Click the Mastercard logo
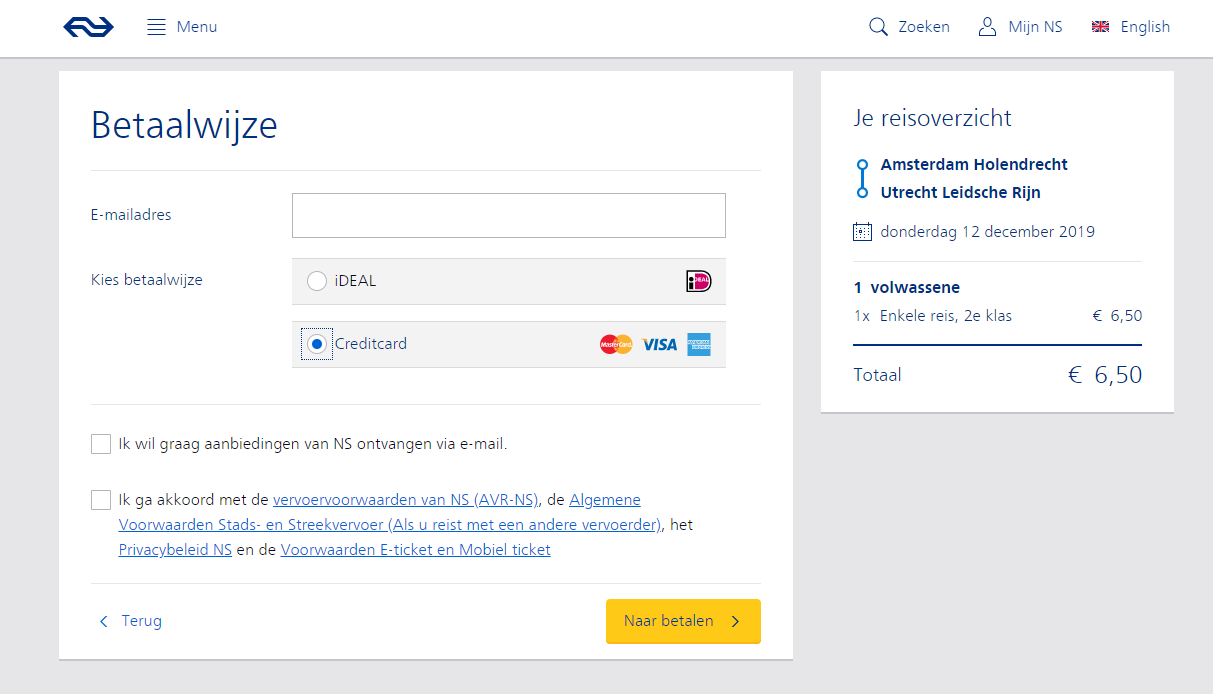This screenshot has width=1213, height=694. coord(616,344)
